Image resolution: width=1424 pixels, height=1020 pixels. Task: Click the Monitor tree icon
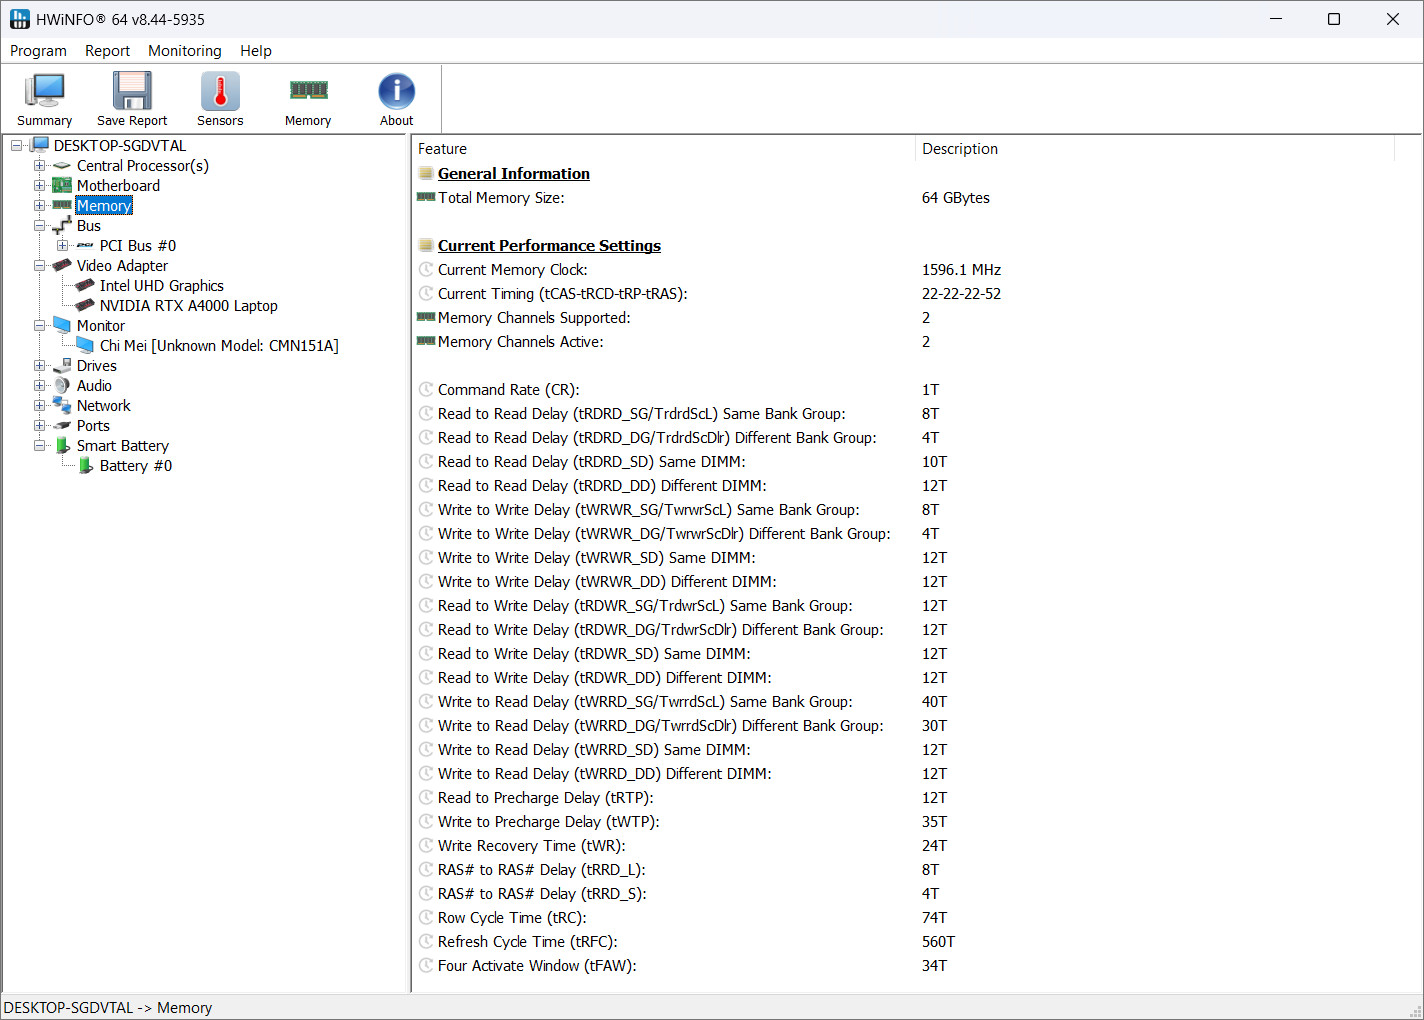[62, 326]
